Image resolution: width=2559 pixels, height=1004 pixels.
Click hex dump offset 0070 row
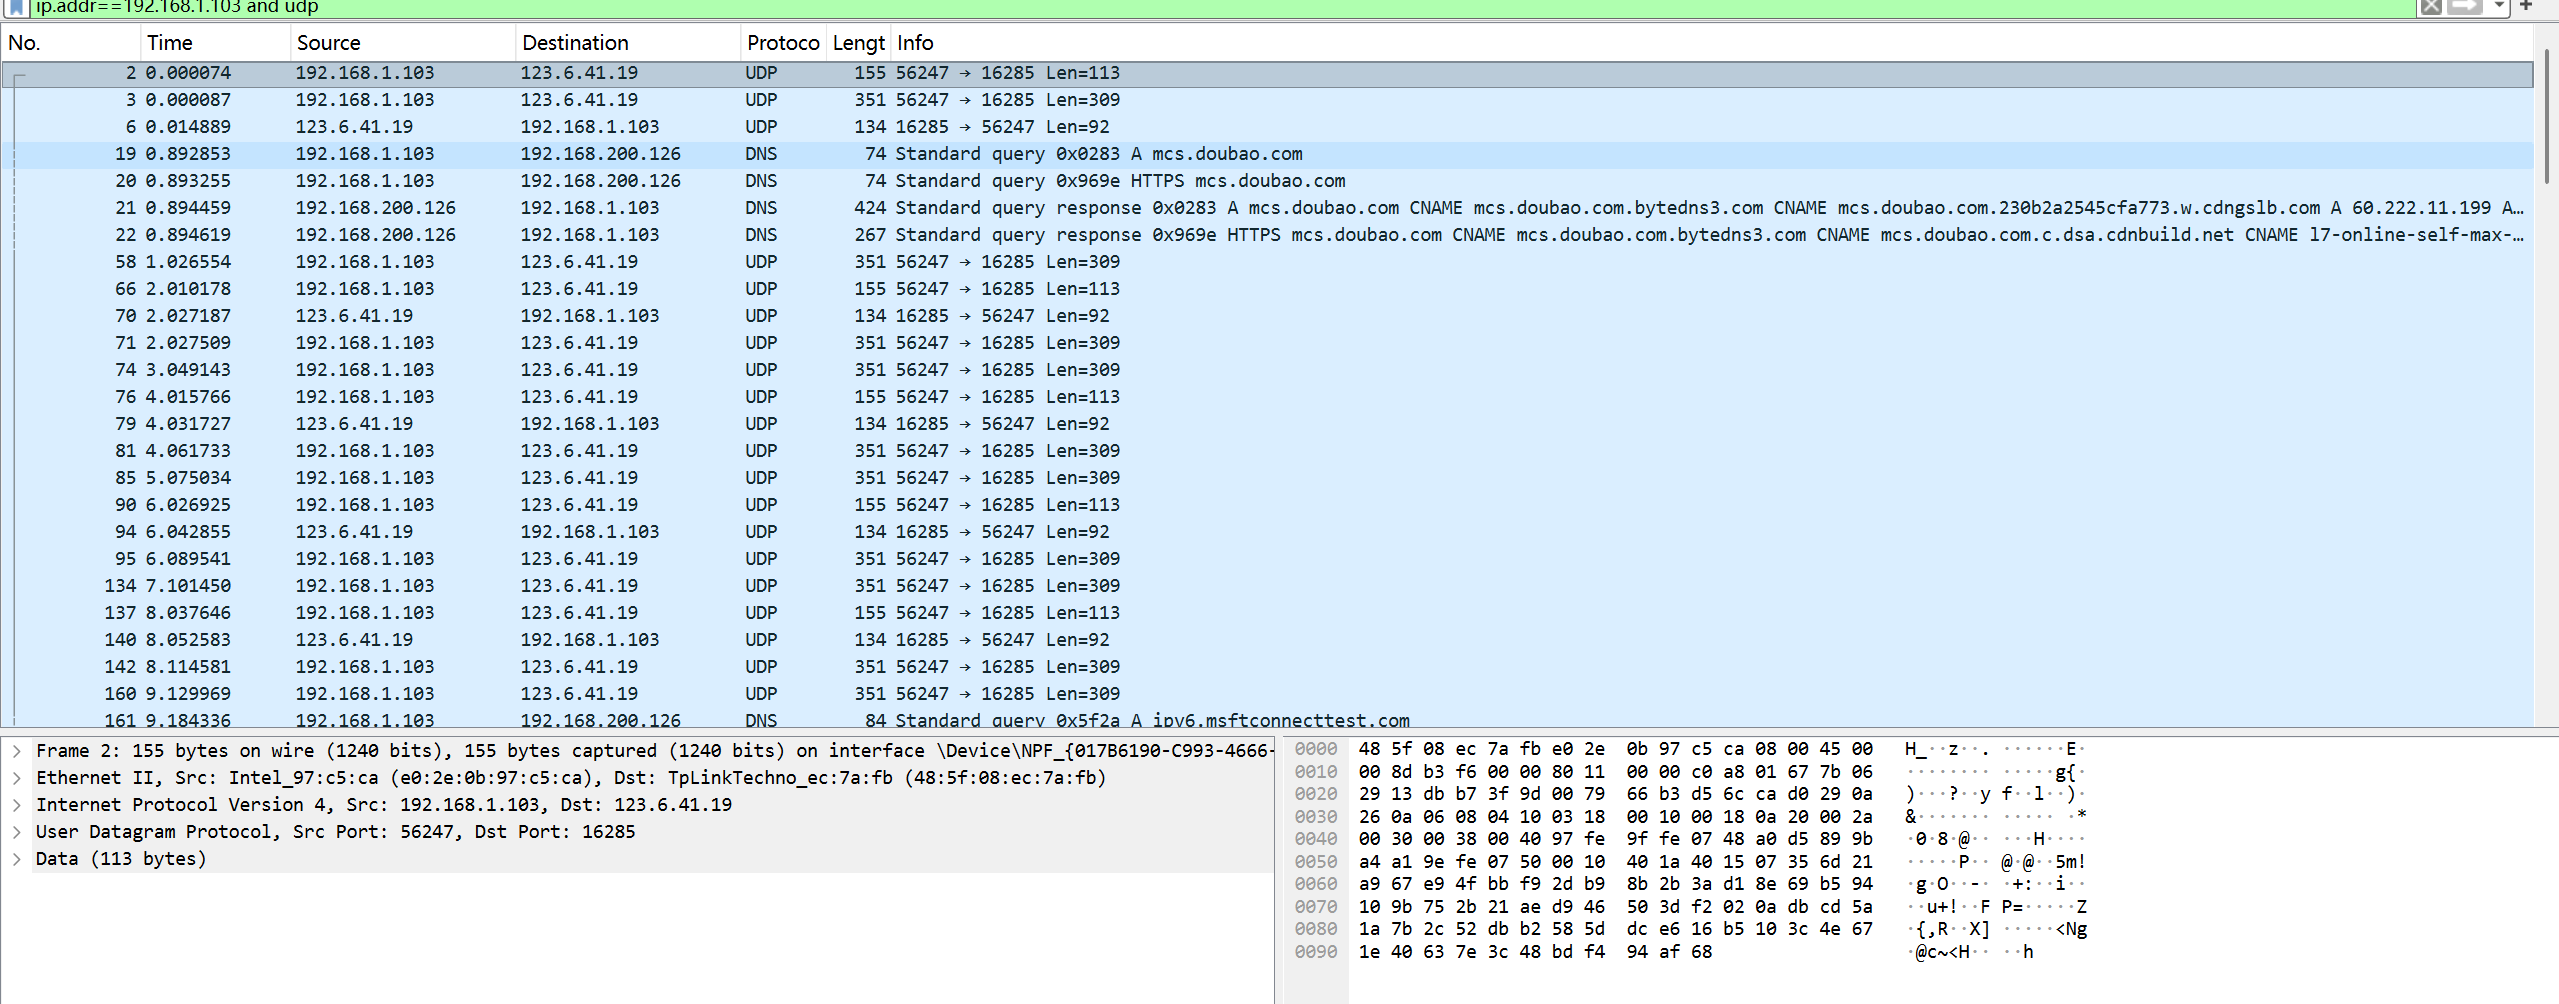[x=1690, y=907]
